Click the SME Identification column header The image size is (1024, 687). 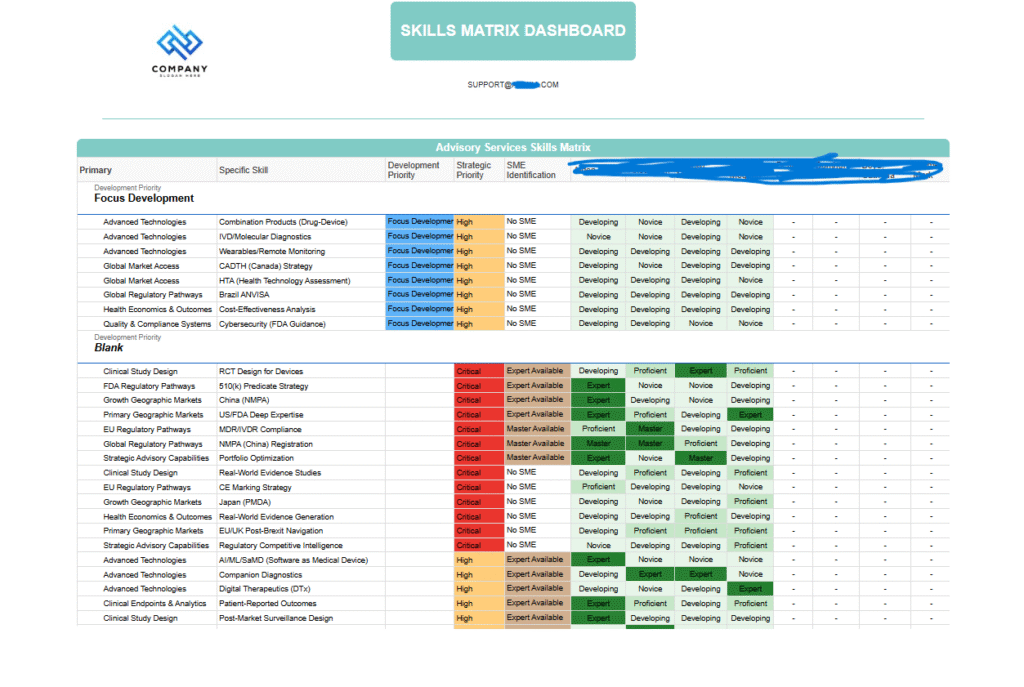pos(530,170)
